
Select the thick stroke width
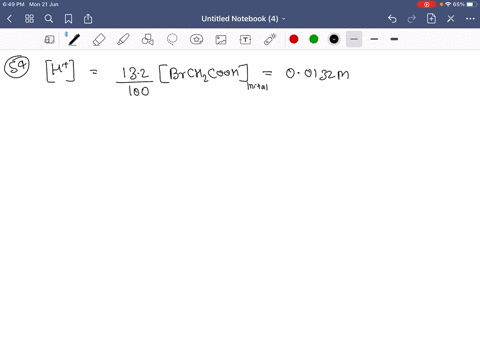pos(394,39)
